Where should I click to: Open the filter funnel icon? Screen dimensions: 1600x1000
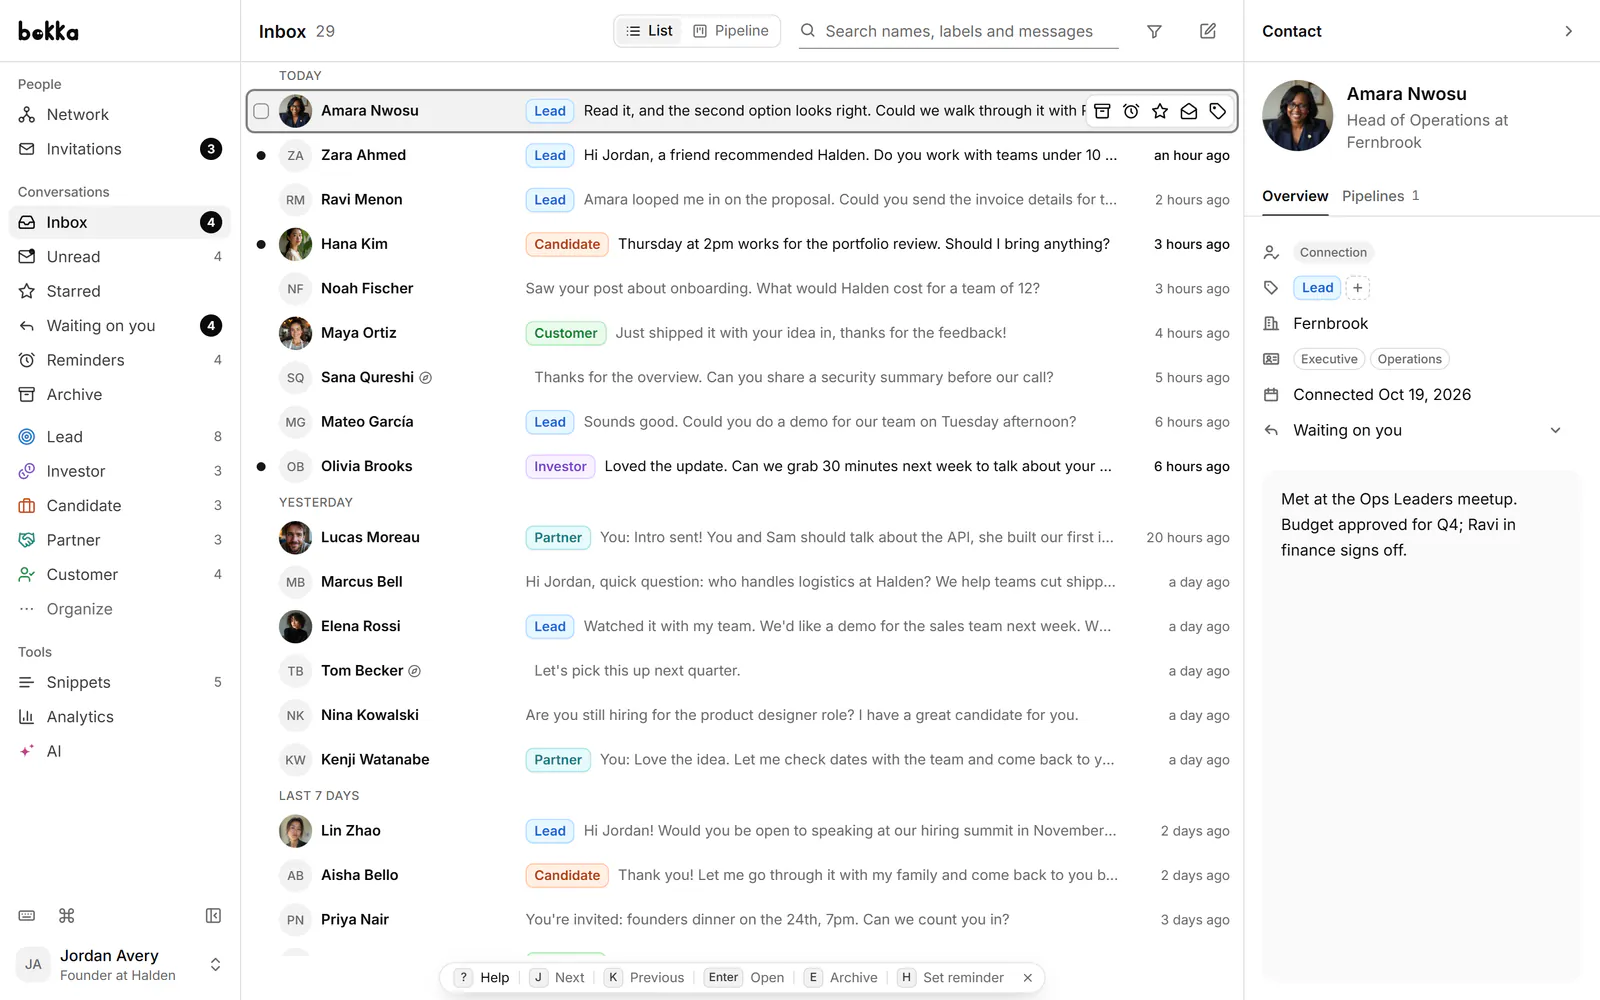(x=1154, y=31)
